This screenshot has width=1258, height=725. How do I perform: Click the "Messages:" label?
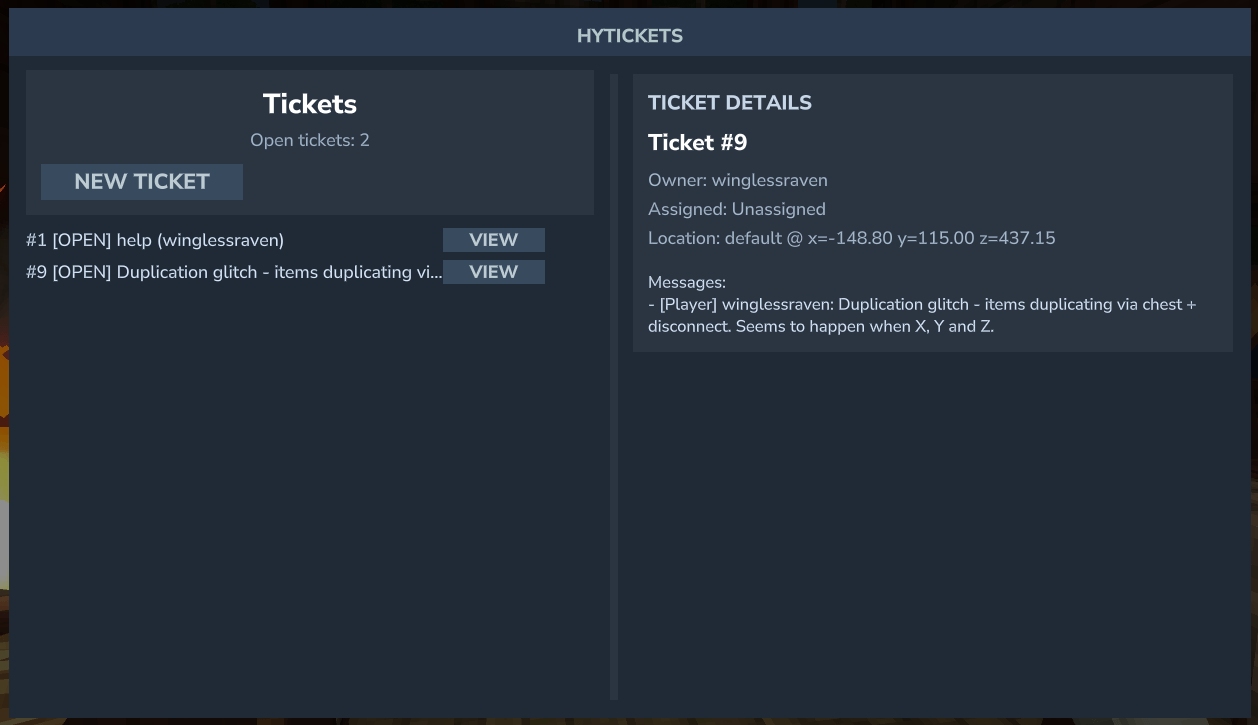687,283
